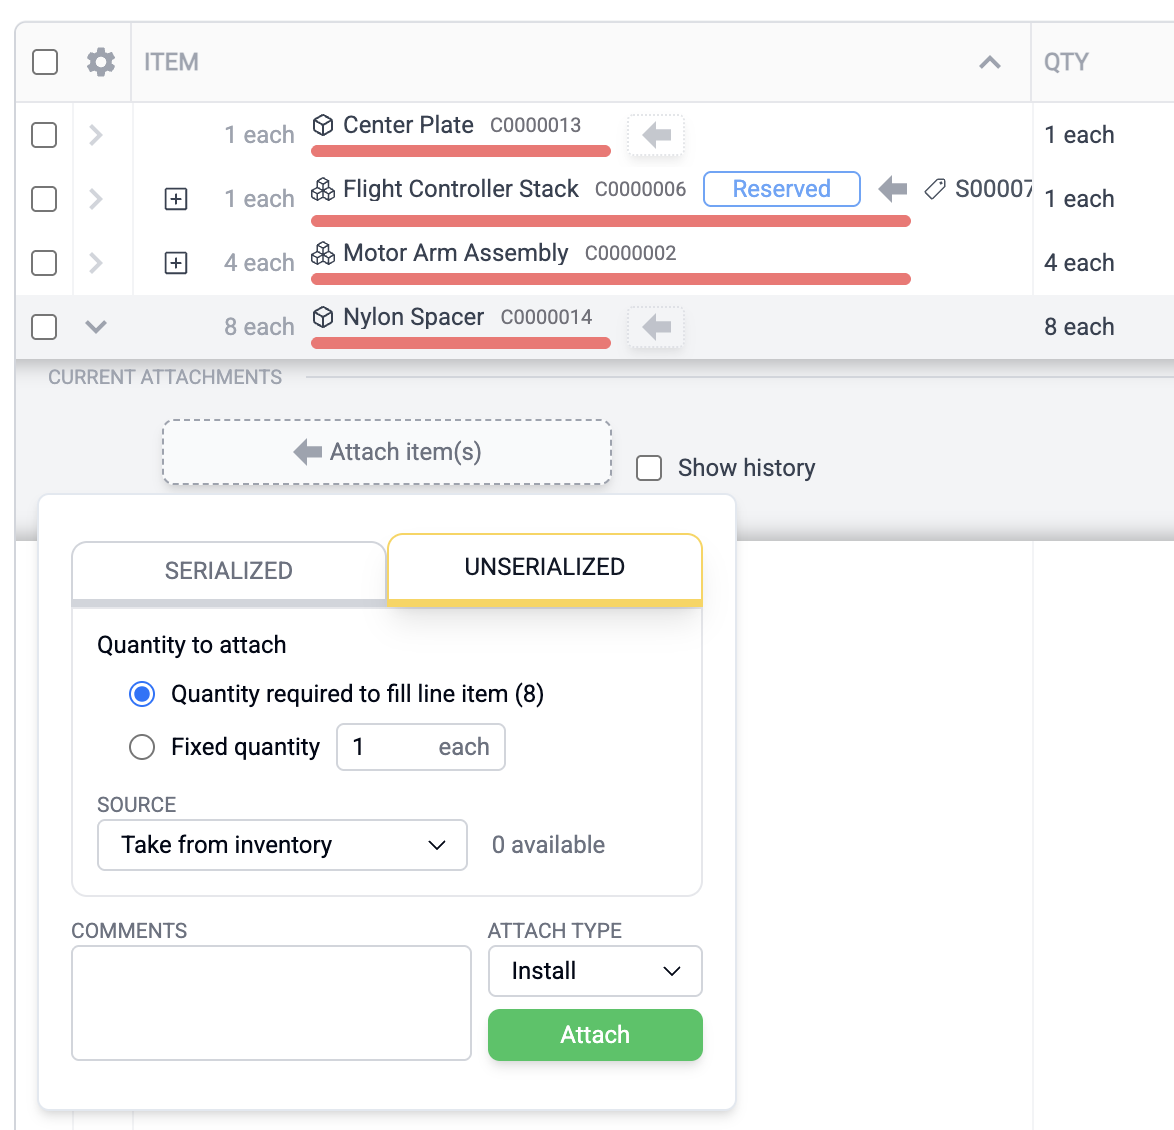1174x1130 pixels.
Task: Click the attach arrow icon beside Nylon Spacer
Action: pyautogui.click(x=655, y=327)
